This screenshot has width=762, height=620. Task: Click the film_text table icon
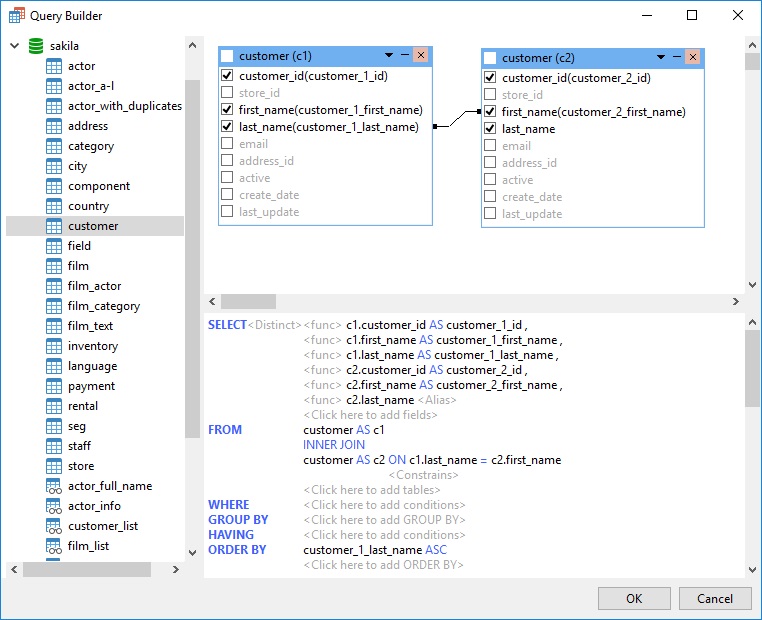coord(55,326)
